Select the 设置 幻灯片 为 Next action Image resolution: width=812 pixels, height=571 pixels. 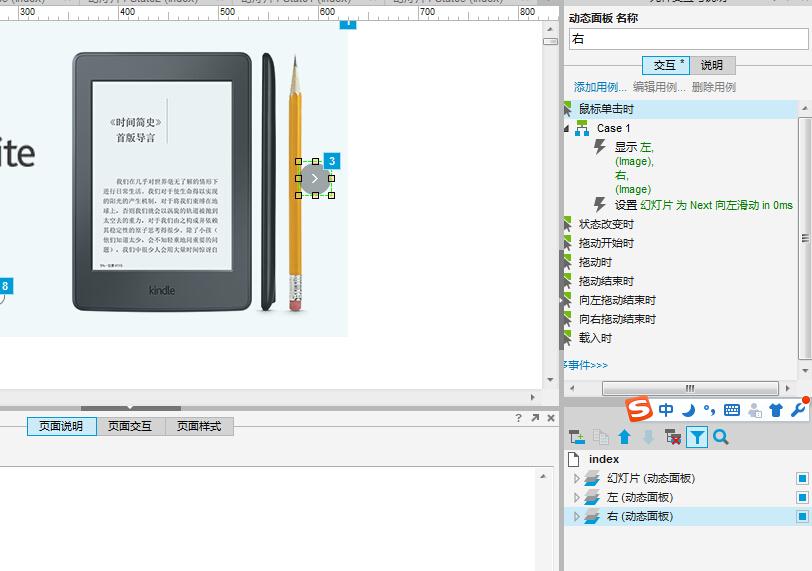[703, 205]
